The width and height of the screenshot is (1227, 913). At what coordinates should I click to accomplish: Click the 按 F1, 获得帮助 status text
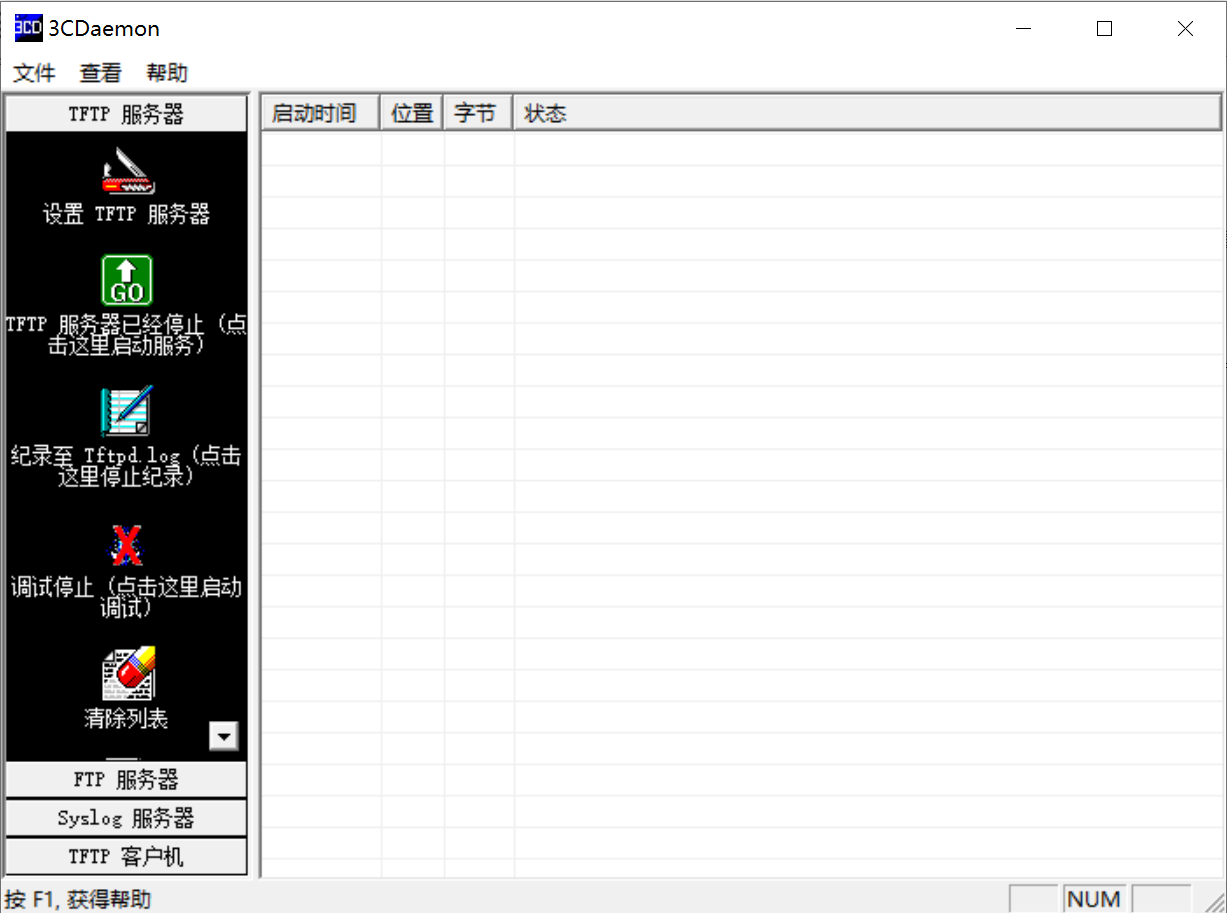[x=78, y=899]
